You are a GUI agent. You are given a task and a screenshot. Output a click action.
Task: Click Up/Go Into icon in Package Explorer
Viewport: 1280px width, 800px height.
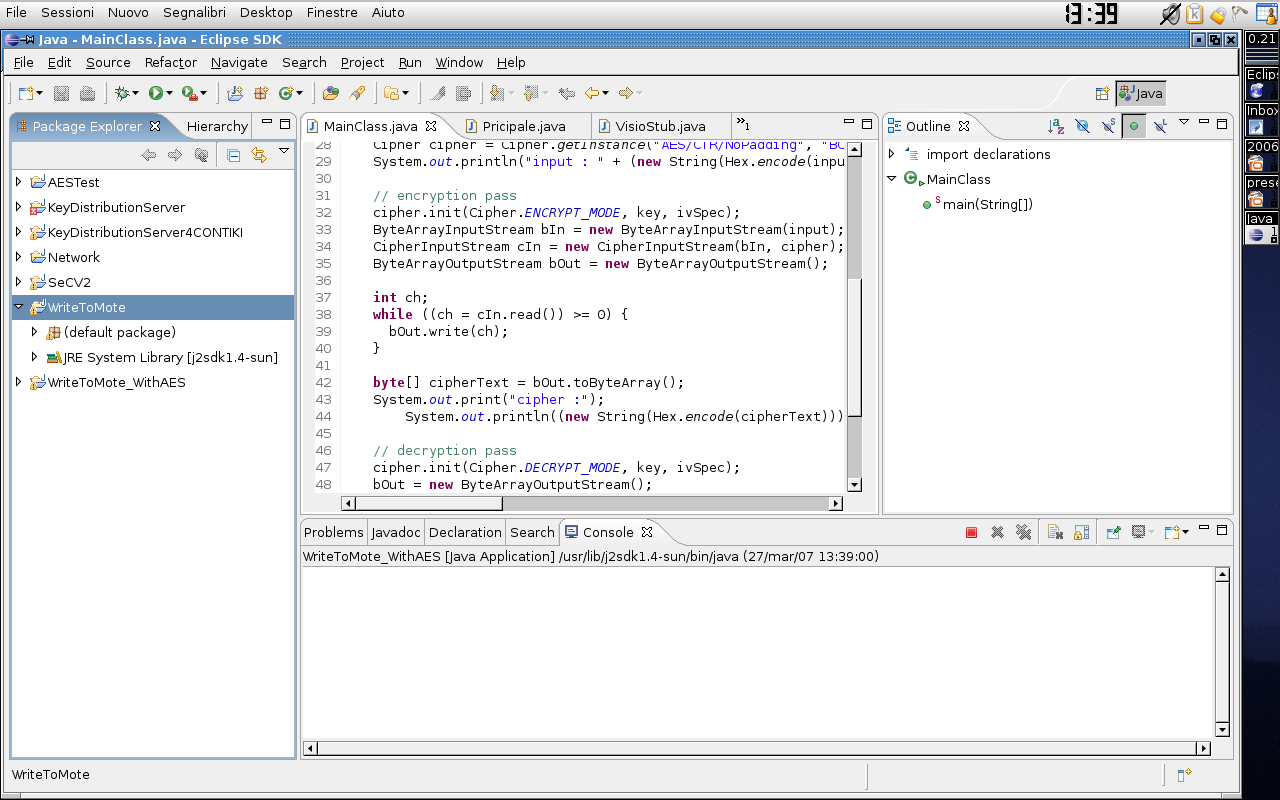coord(201,155)
